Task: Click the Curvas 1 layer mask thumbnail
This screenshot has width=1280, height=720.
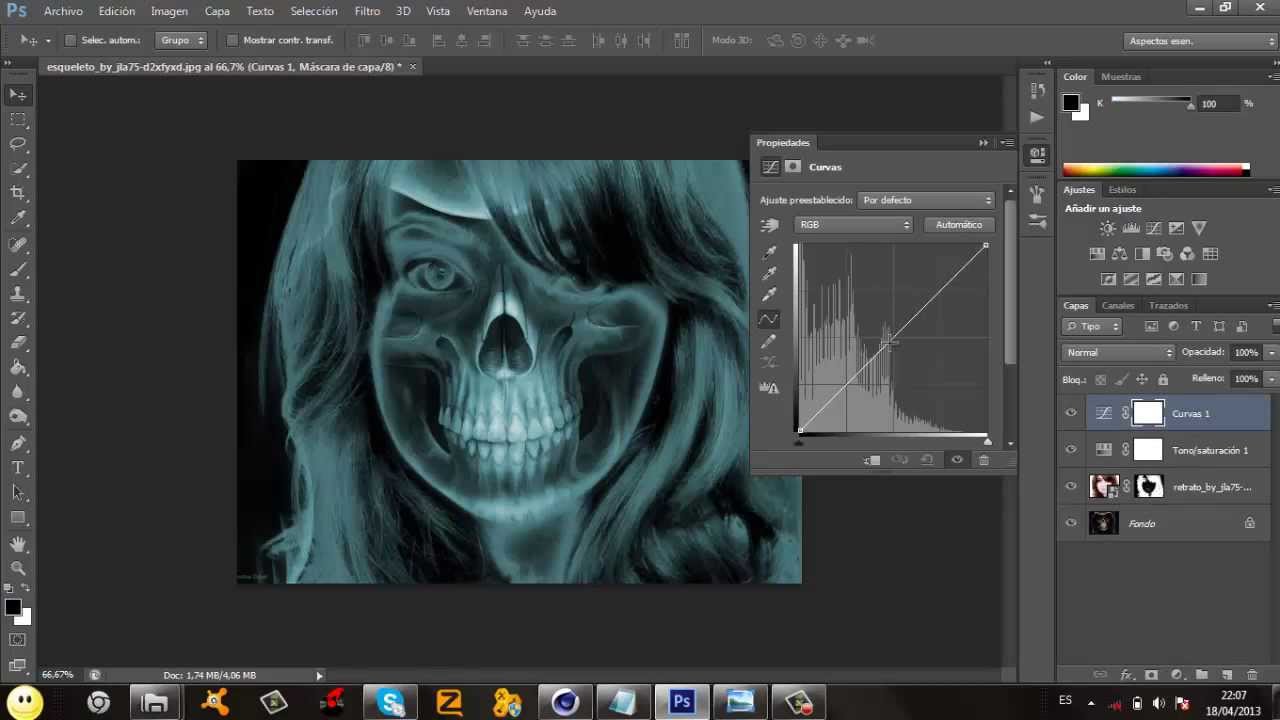Action: tap(1148, 413)
